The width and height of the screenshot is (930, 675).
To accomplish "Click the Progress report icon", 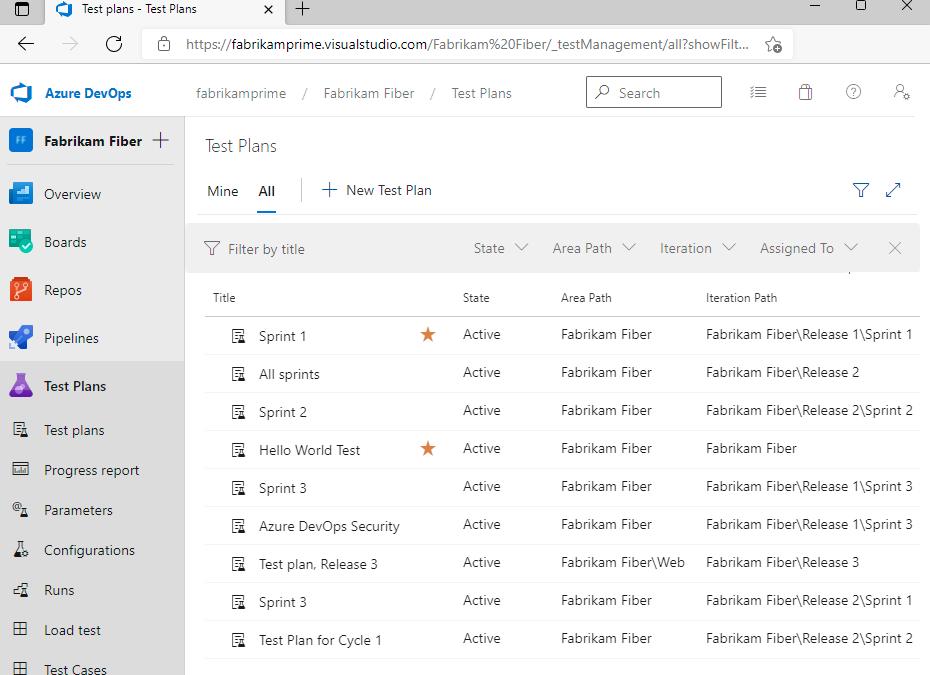I will pyautogui.click(x=21, y=469).
